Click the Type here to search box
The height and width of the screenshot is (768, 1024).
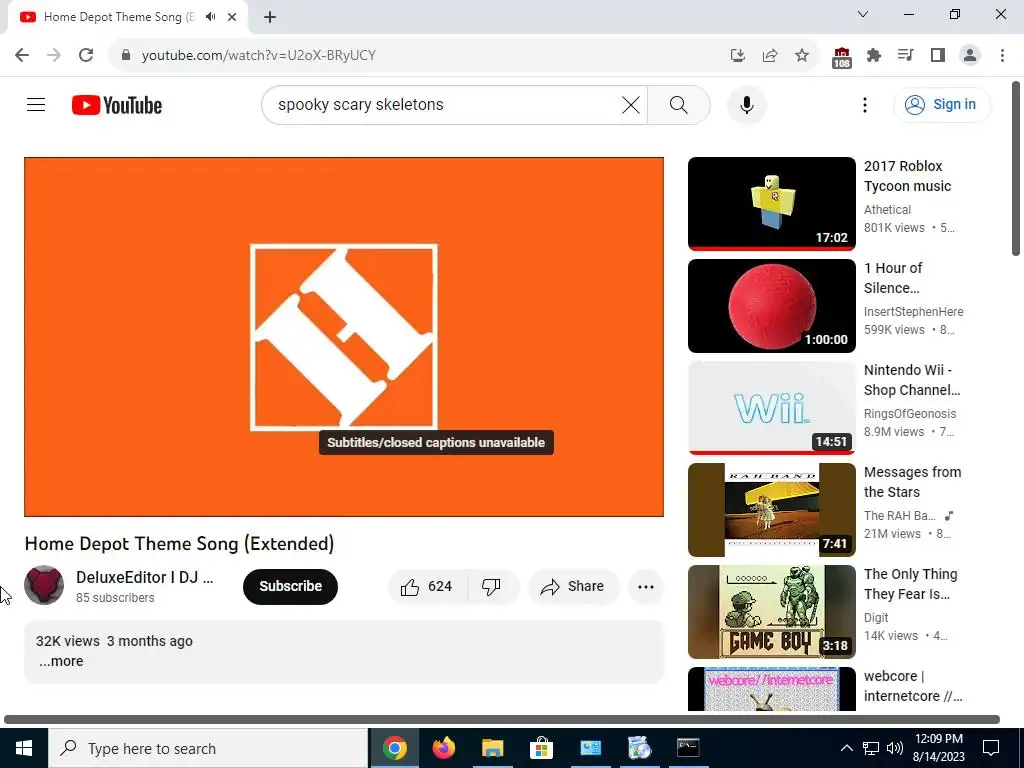tap(208, 748)
